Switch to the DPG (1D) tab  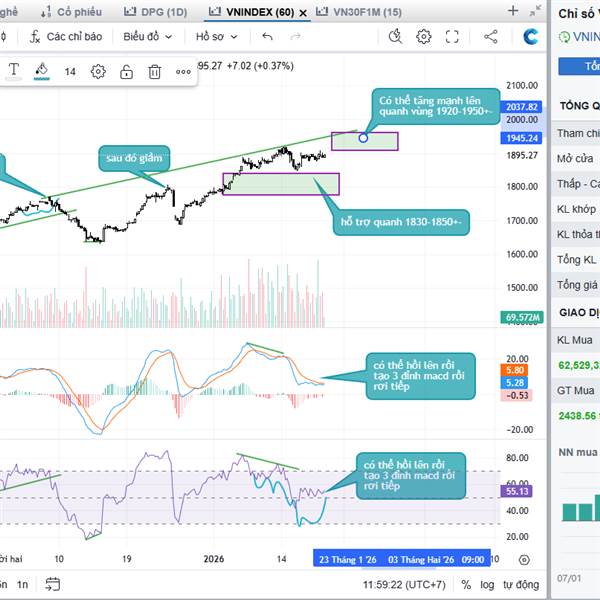point(156,12)
